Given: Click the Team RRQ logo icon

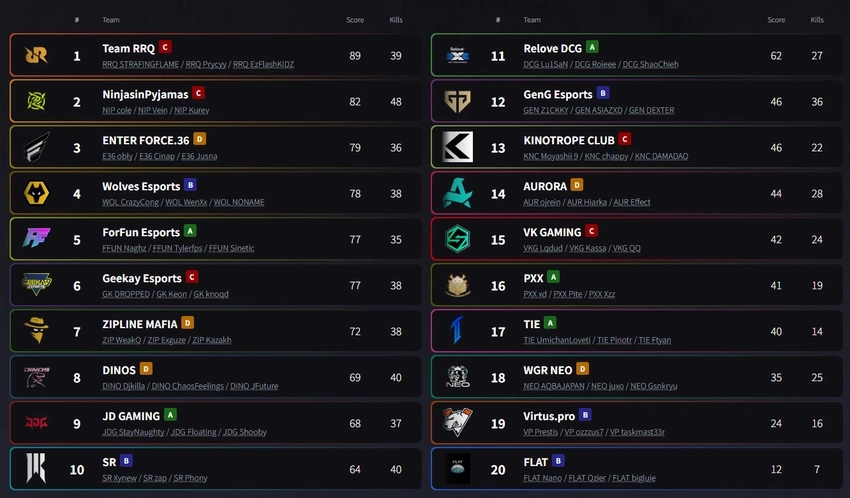Looking at the screenshot, I should (36, 55).
